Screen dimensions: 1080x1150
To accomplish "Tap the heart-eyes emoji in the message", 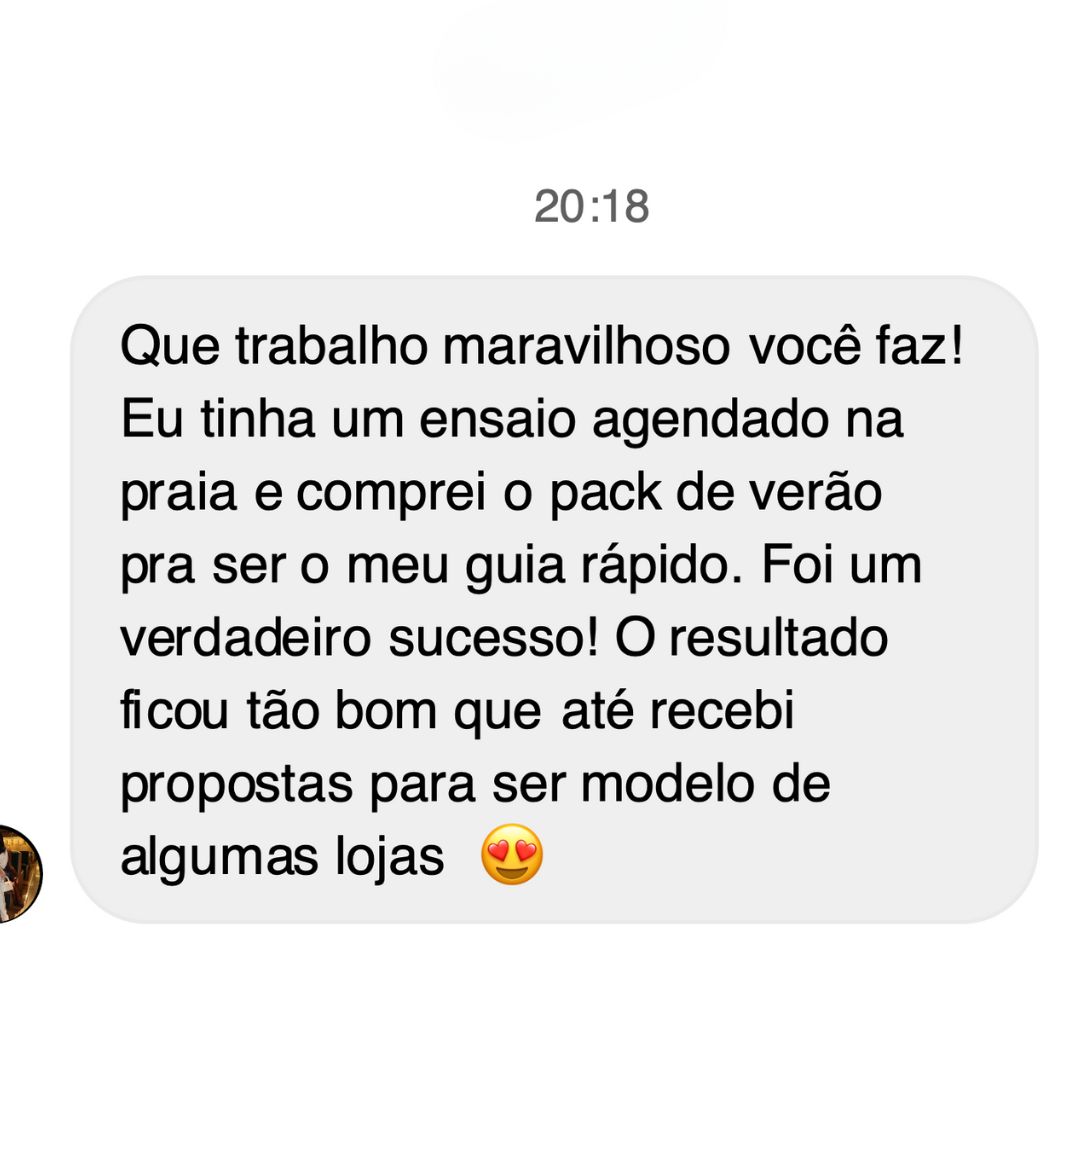I will click(512, 854).
